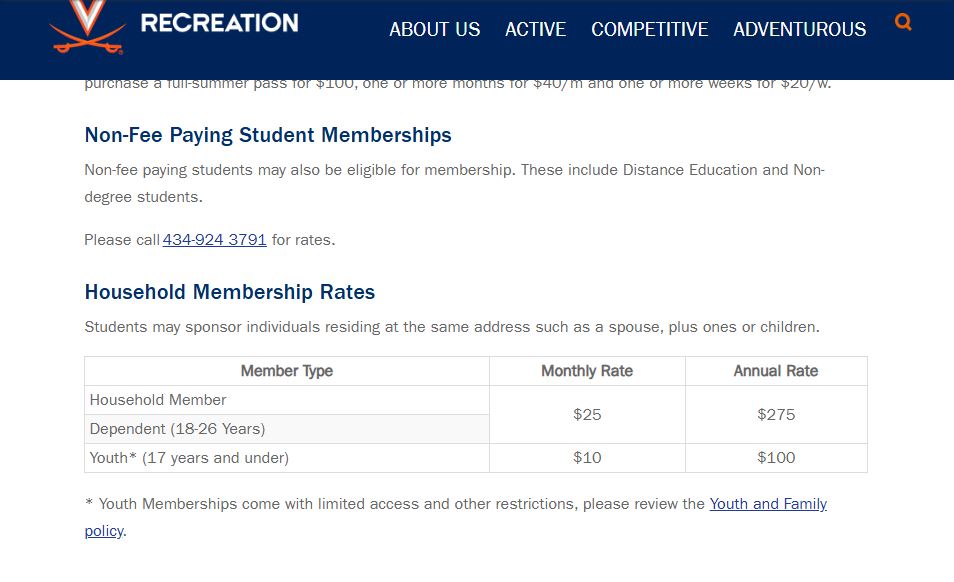Image resolution: width=954 pixels, height=582 pixels.
Task: Open the ACTIVE menu
Action: 535,29
